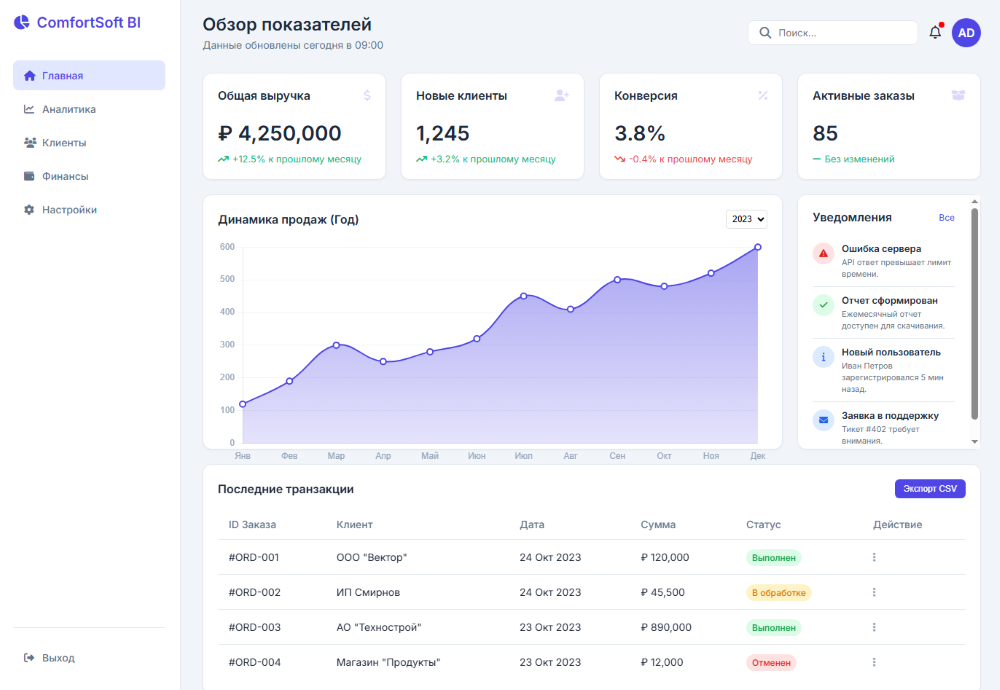Click the Поиск search field
Viewport: 1000px width, 690px height.
click(x=840, y=33)
